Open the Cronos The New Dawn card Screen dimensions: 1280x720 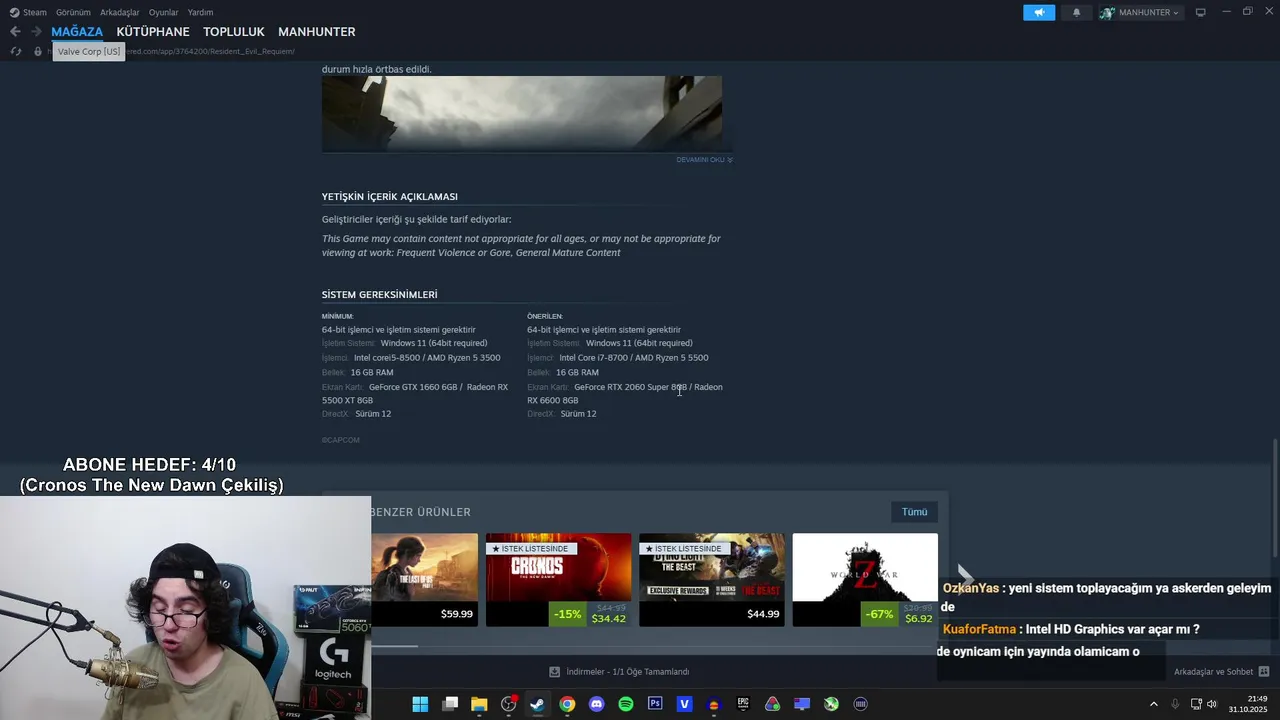click(558, 580)
